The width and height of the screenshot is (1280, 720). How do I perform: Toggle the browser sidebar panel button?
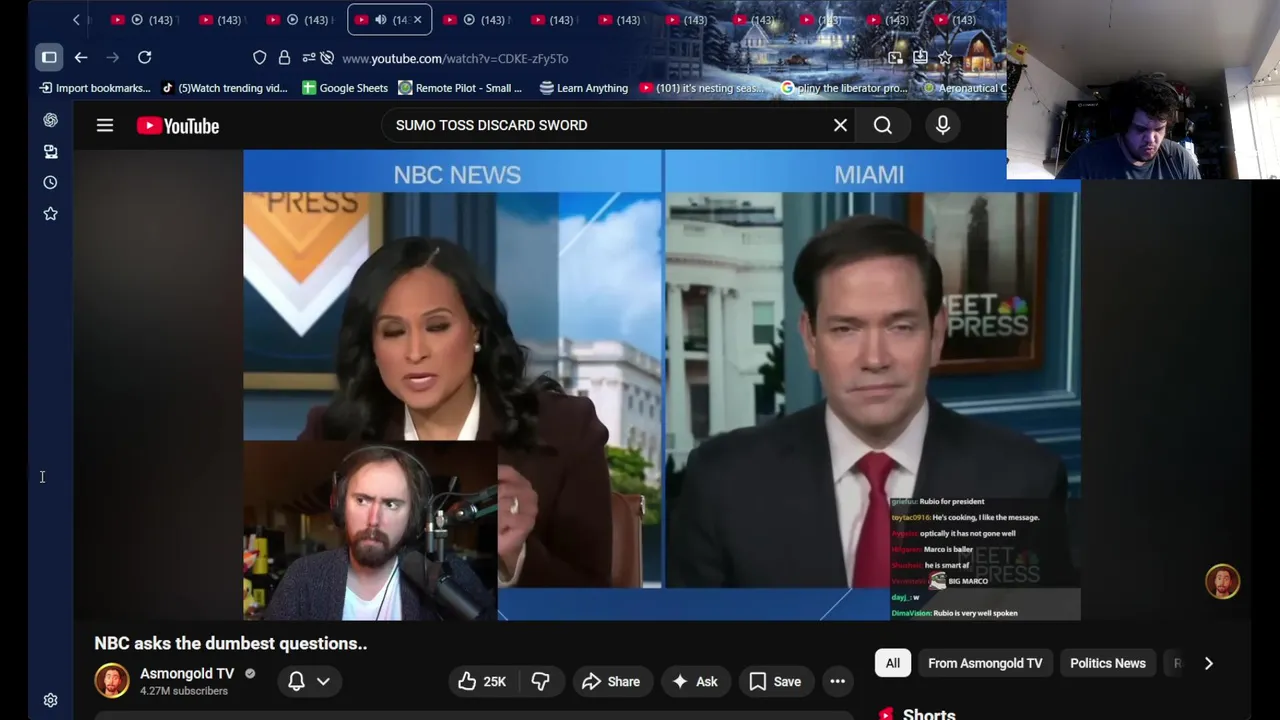click(x=49, y=57)
